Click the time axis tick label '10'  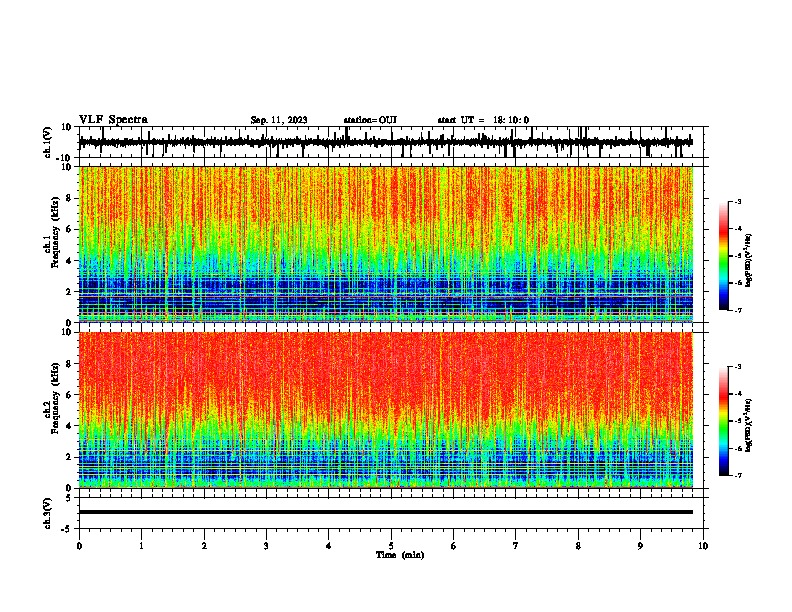tap(703, 546)
